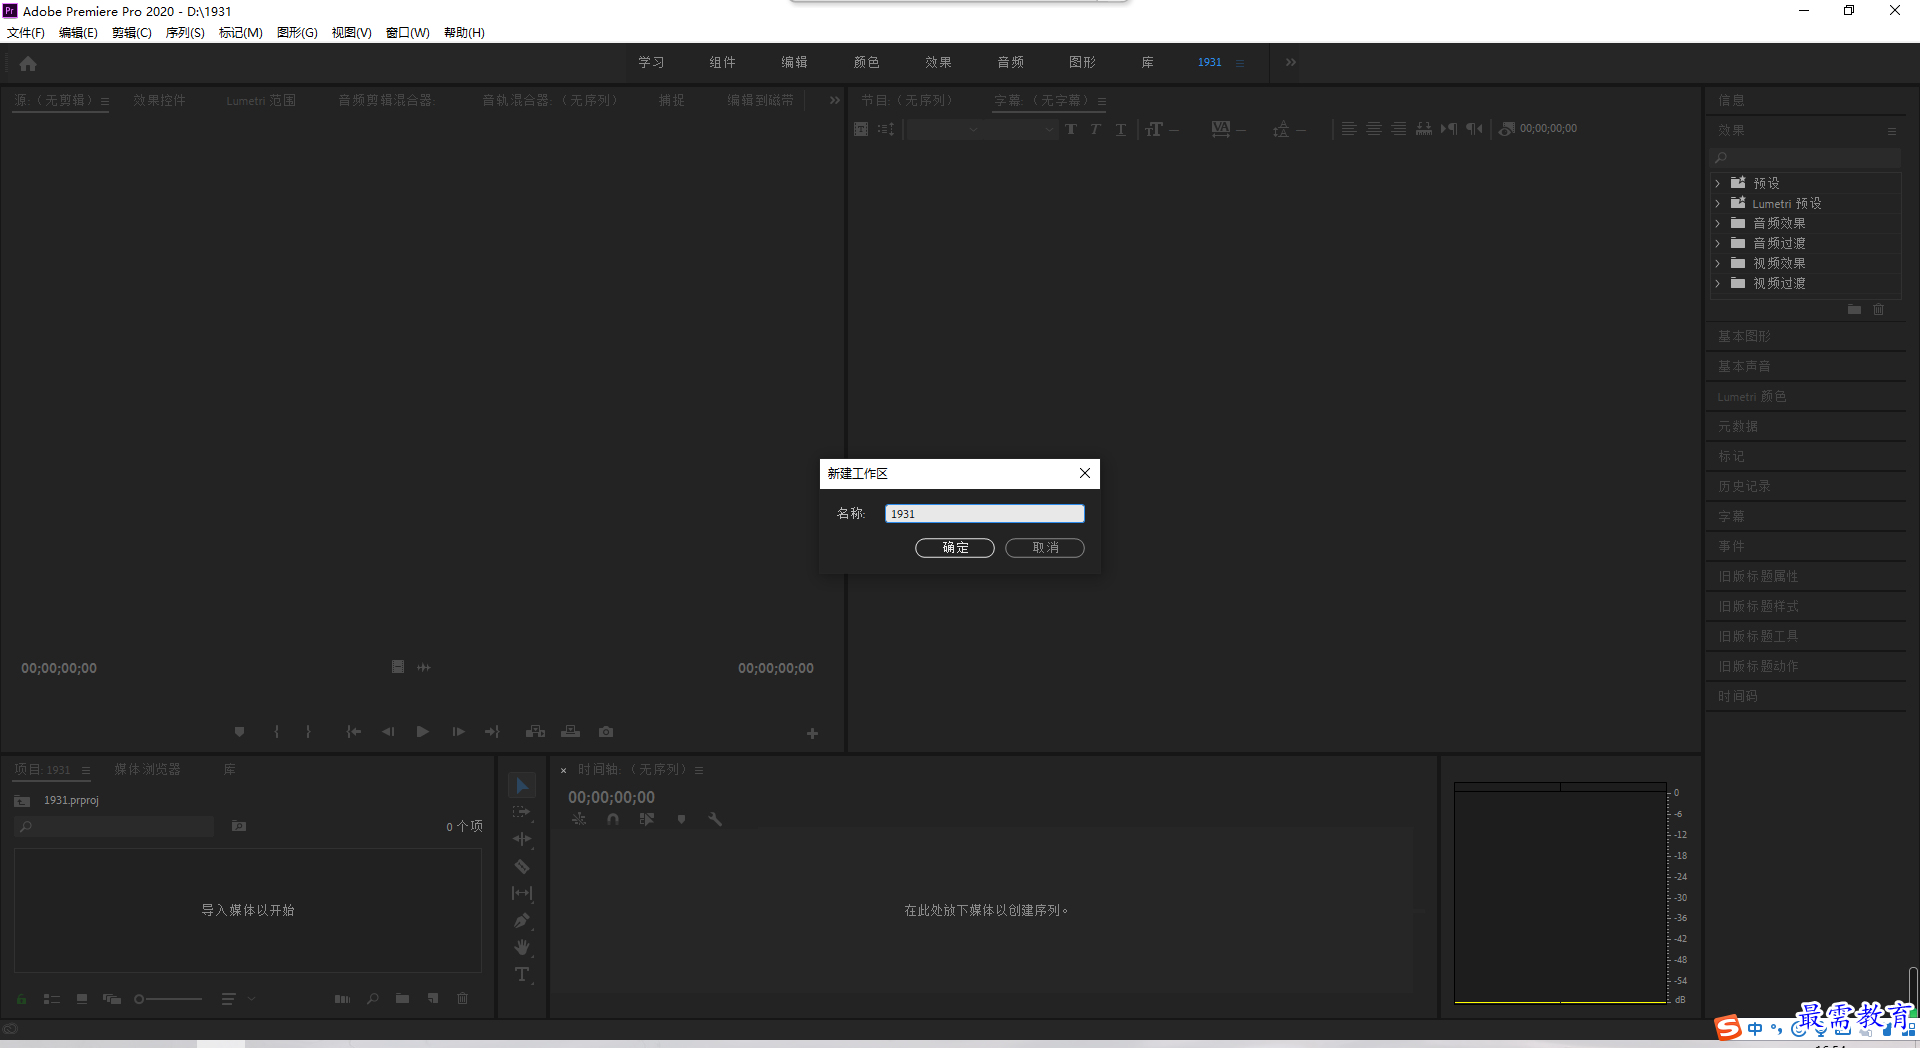Click the source monitor Play button
The width and height of the screenshot is (1920, 1048).
coord(423,732)
